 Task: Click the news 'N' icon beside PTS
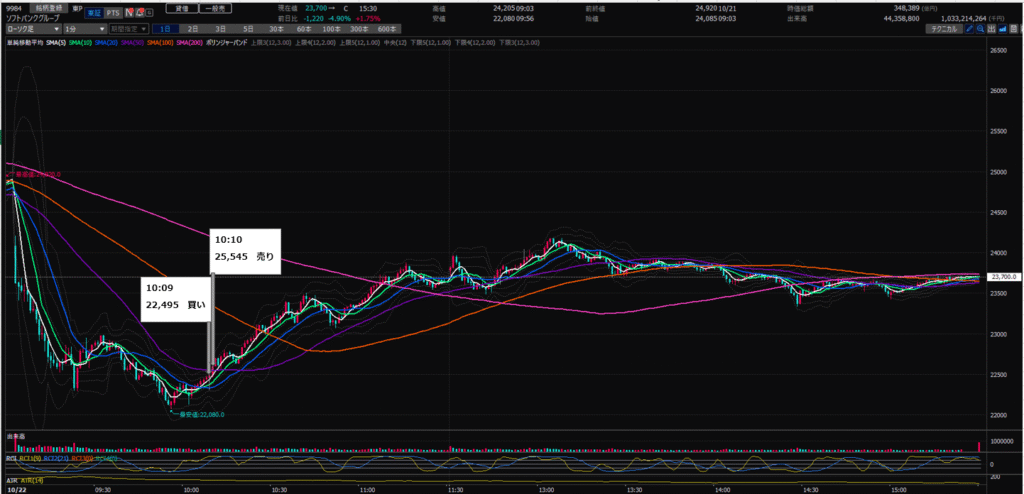coord(130,14)
